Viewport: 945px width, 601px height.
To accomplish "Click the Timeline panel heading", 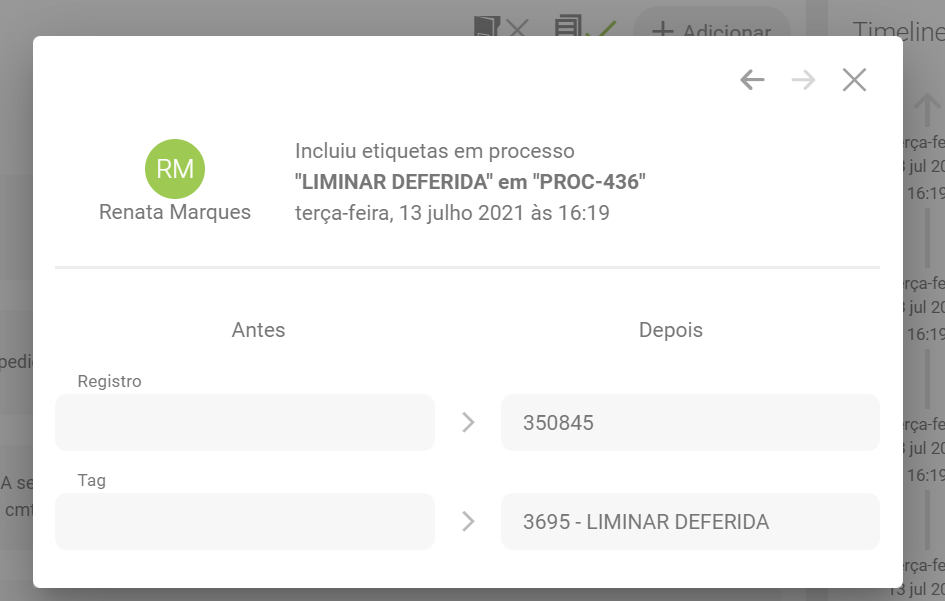I will coord(897,31).
